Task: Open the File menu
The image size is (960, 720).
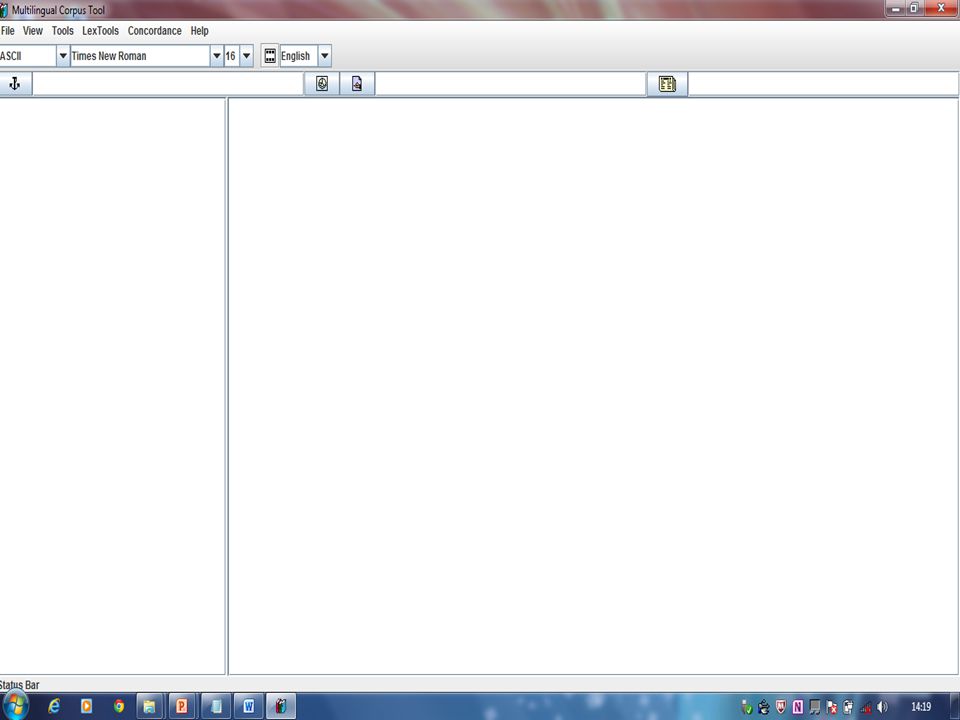Action: (7, 31)
